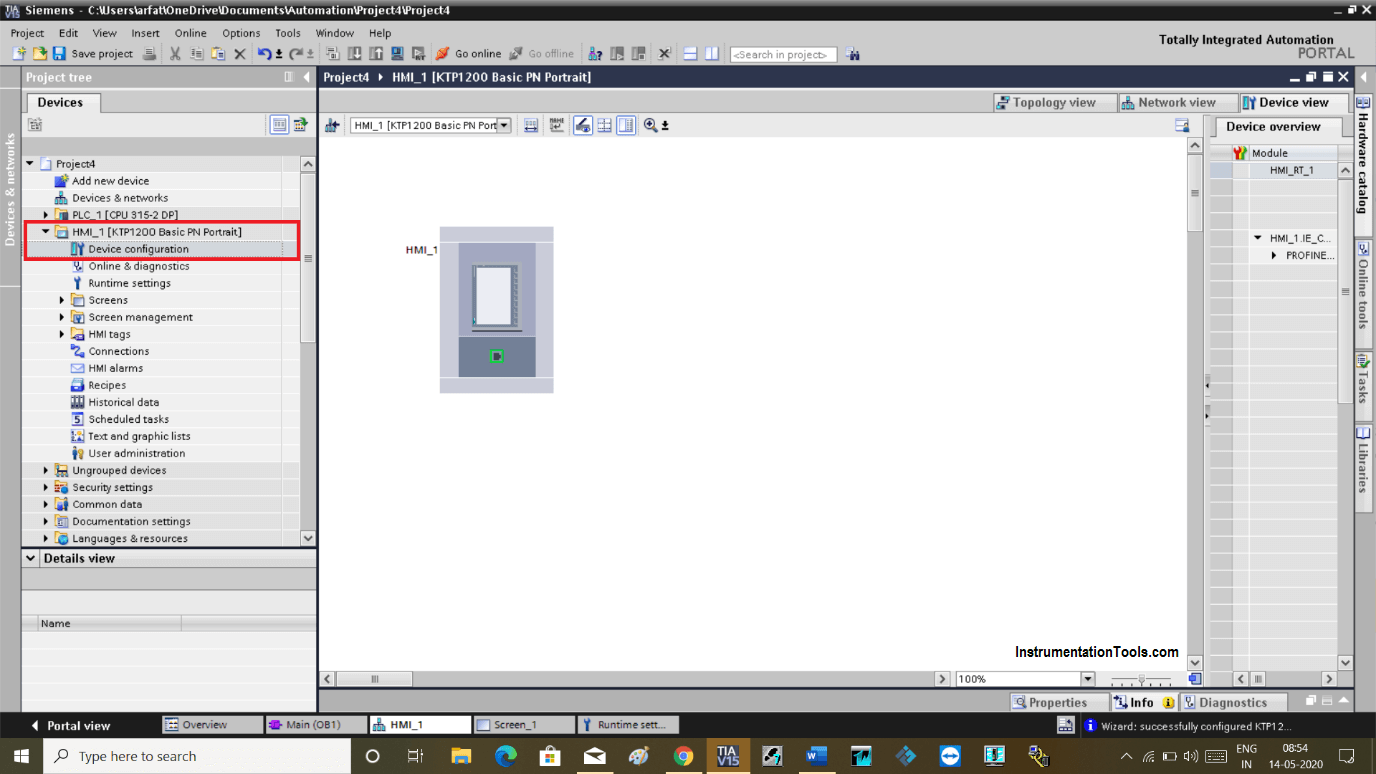
Task: Type-focus the Search in project field
Action: click(x=783, y=54)
